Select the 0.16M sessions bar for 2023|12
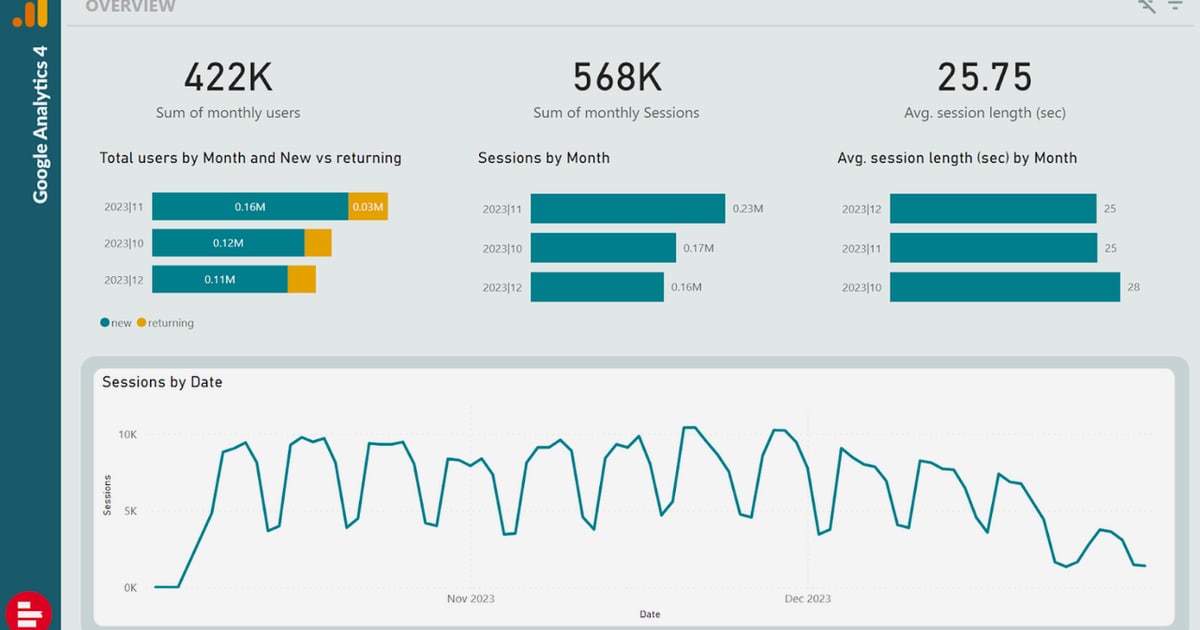 [598, 287]
